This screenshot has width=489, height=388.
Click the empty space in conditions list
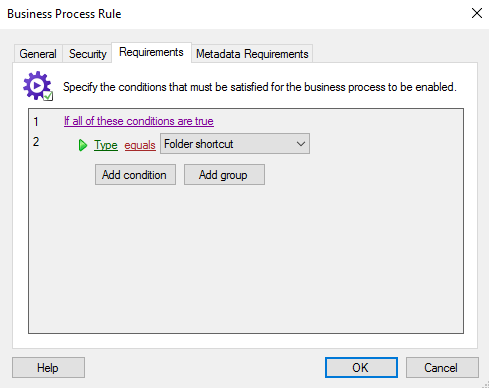pos(246,260)
